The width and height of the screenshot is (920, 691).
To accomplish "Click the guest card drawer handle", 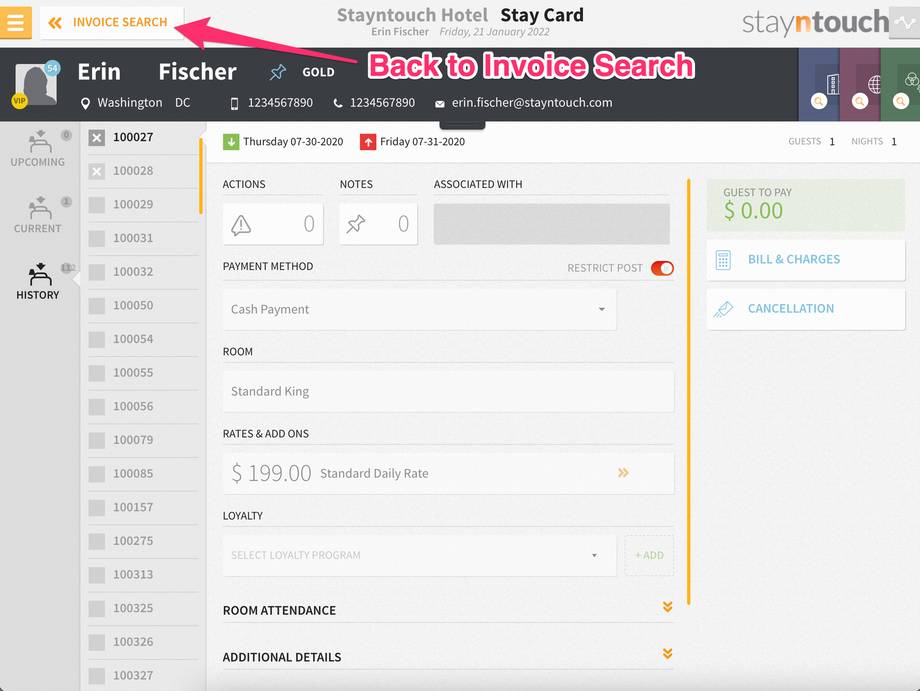I will pos(462,124).
